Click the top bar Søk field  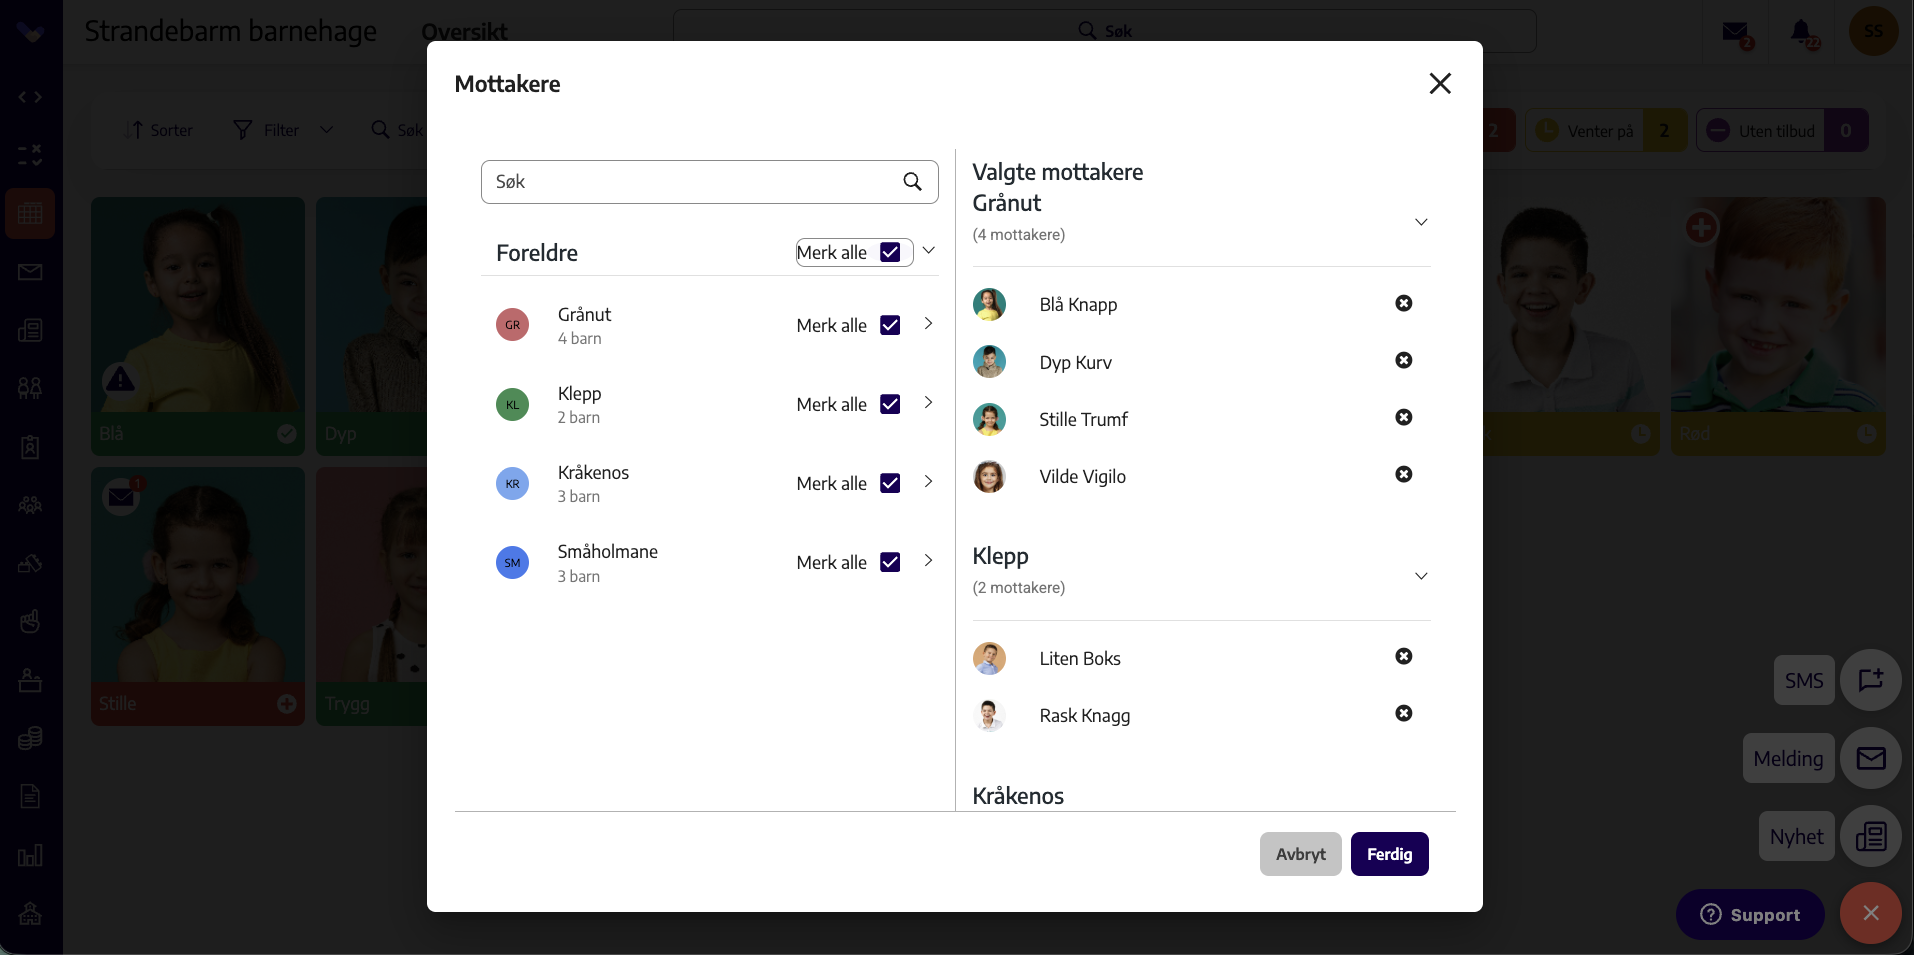point(1104,31)
